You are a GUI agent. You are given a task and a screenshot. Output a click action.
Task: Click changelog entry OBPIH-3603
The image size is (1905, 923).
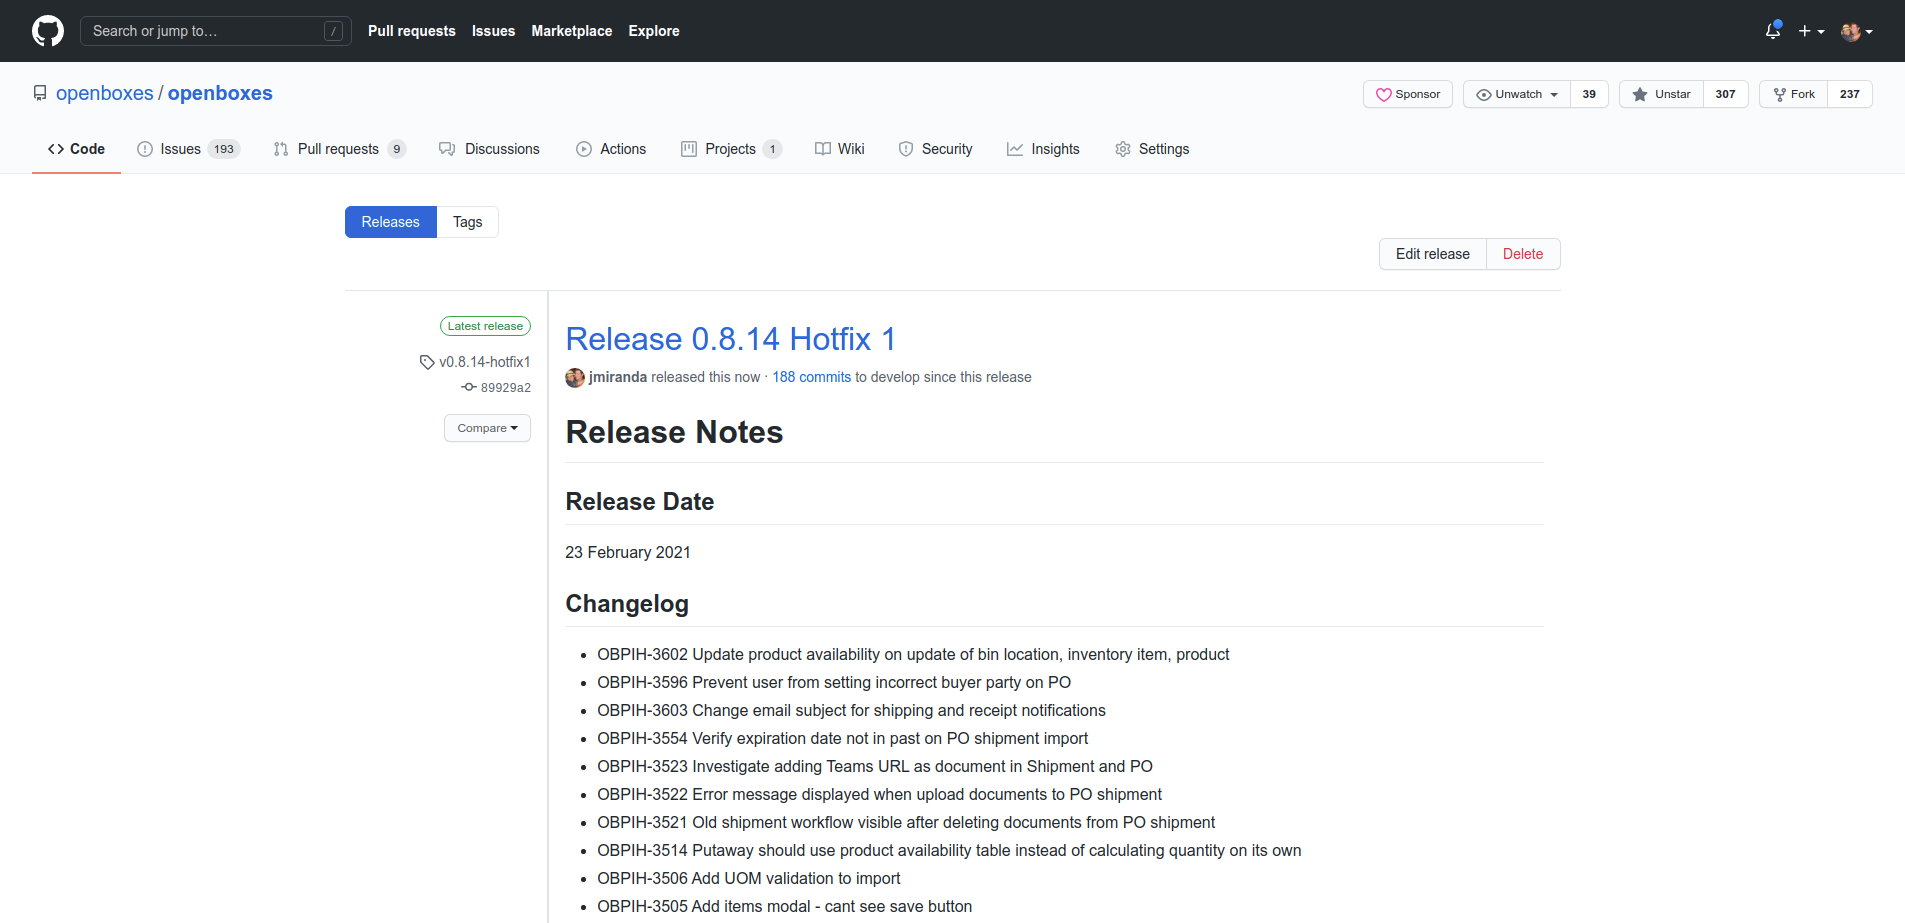[851, 710]
